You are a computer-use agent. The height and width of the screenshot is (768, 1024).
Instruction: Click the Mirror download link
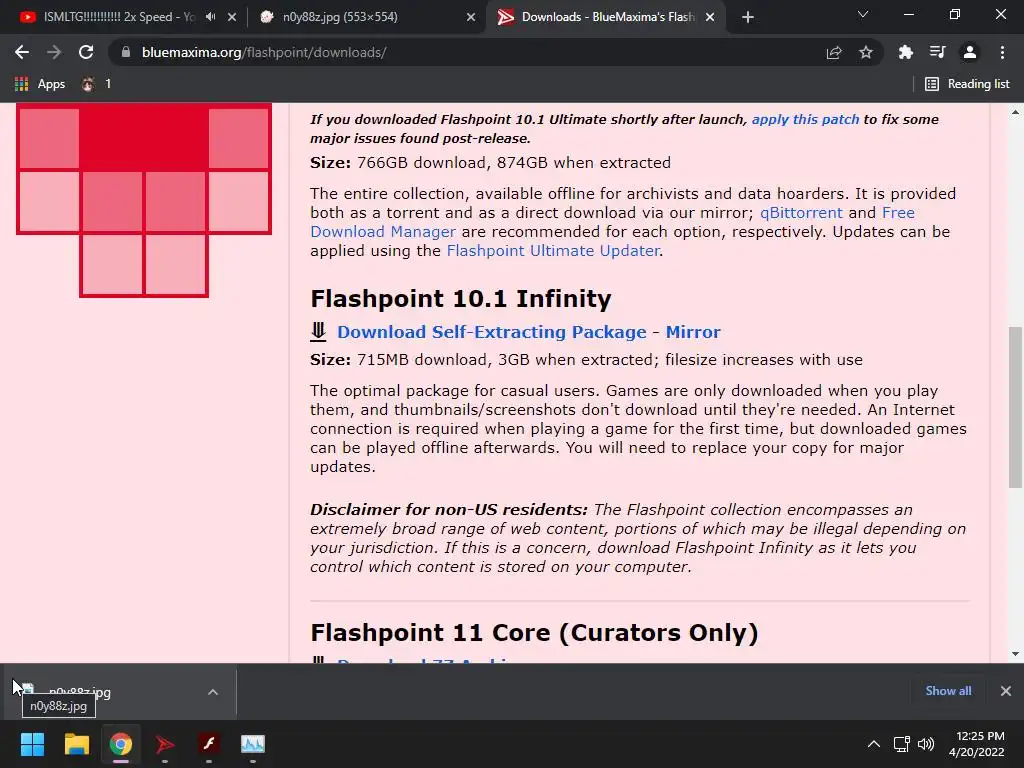click(693, 332)
